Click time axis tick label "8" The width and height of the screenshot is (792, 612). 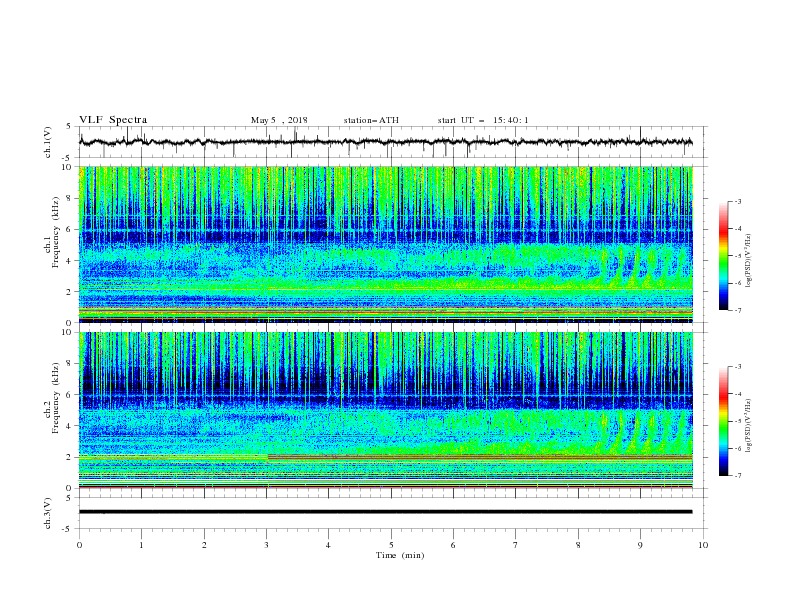[x=578, y=545]
